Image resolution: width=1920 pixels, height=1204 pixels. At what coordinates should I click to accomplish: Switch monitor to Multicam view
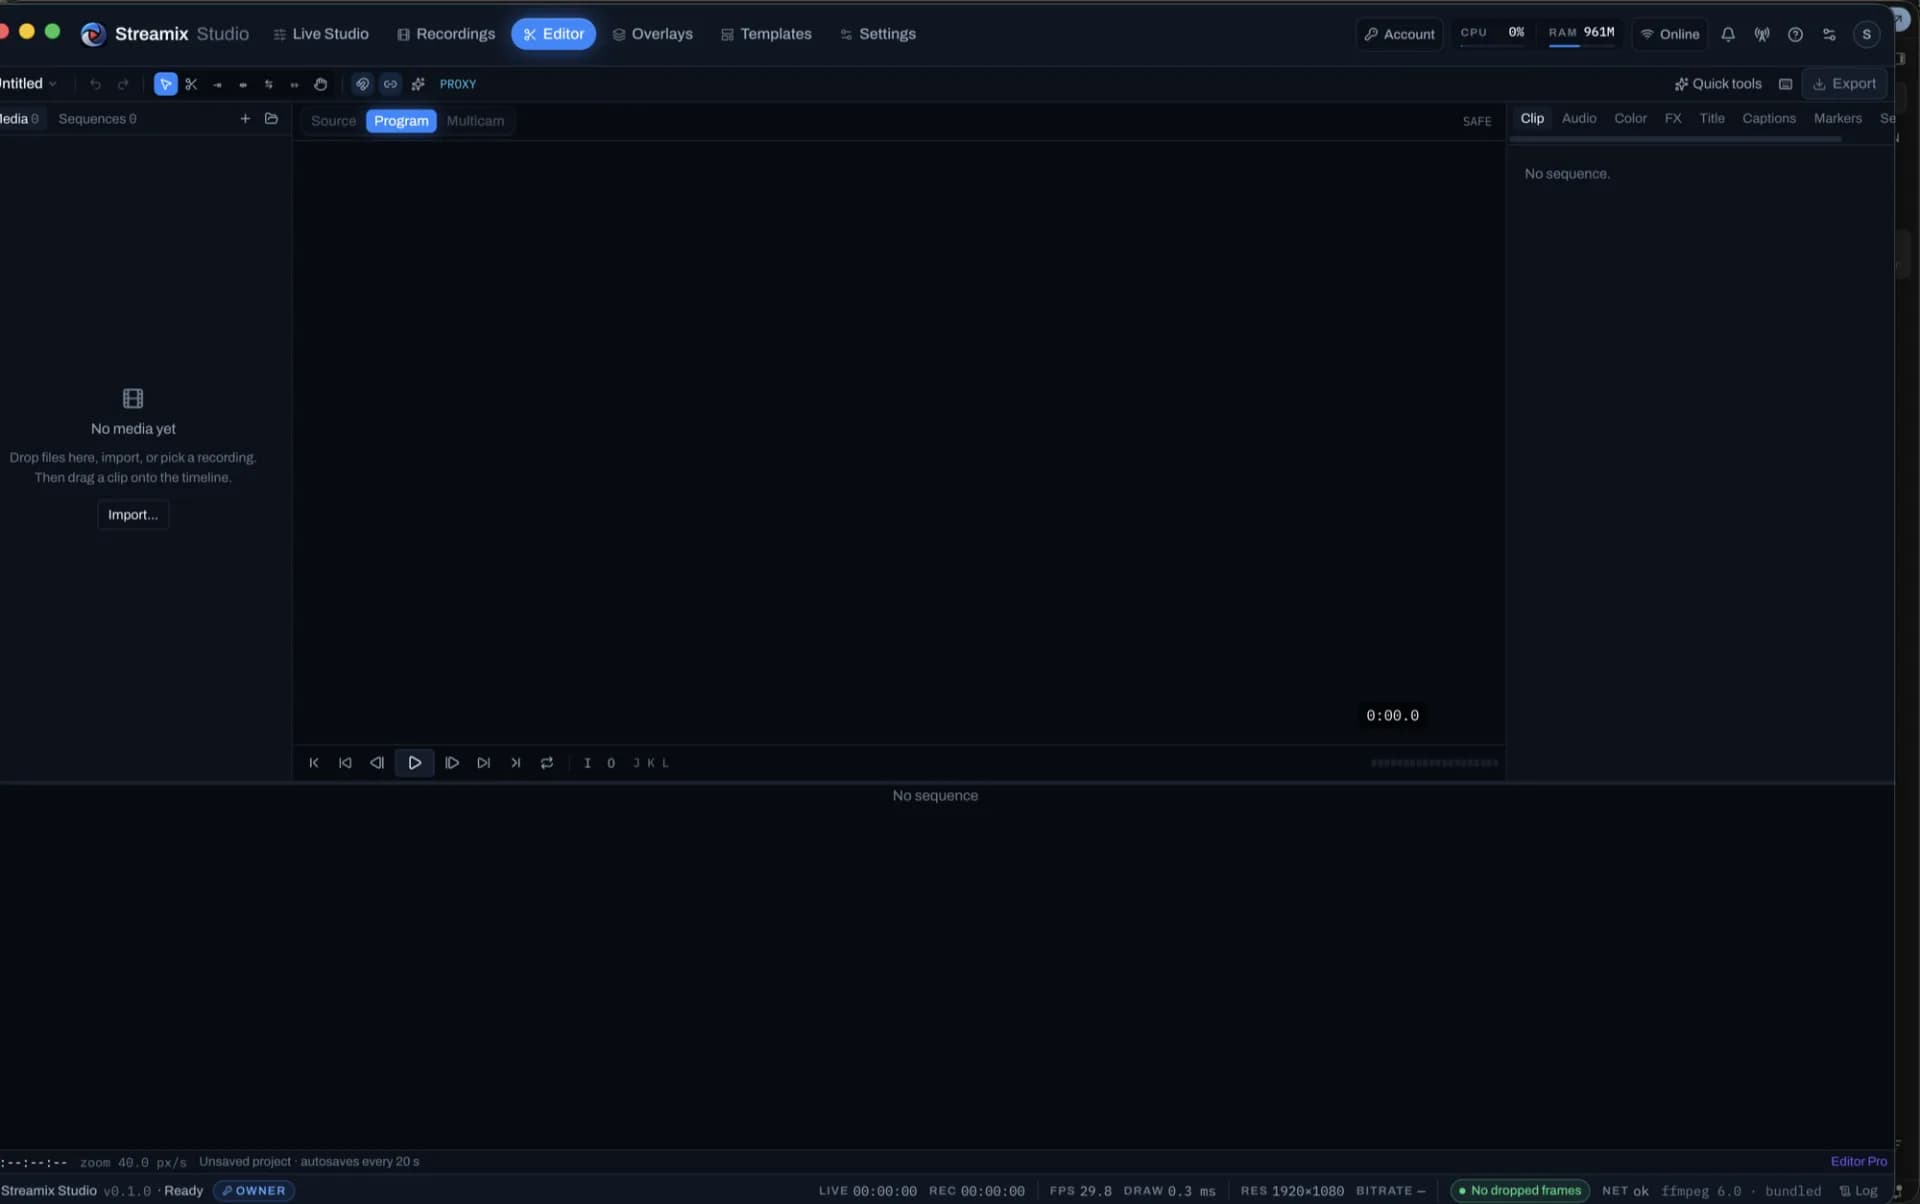[475, 121]
